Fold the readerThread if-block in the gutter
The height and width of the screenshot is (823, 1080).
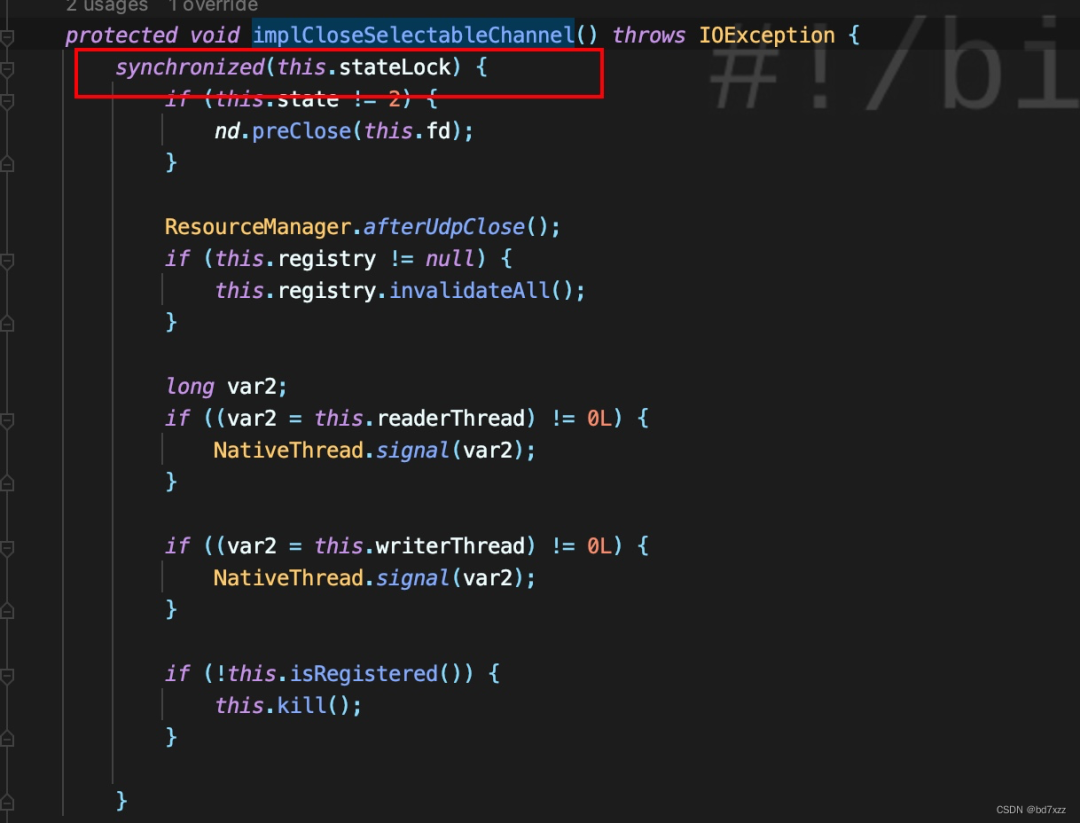tap(7, 420)
